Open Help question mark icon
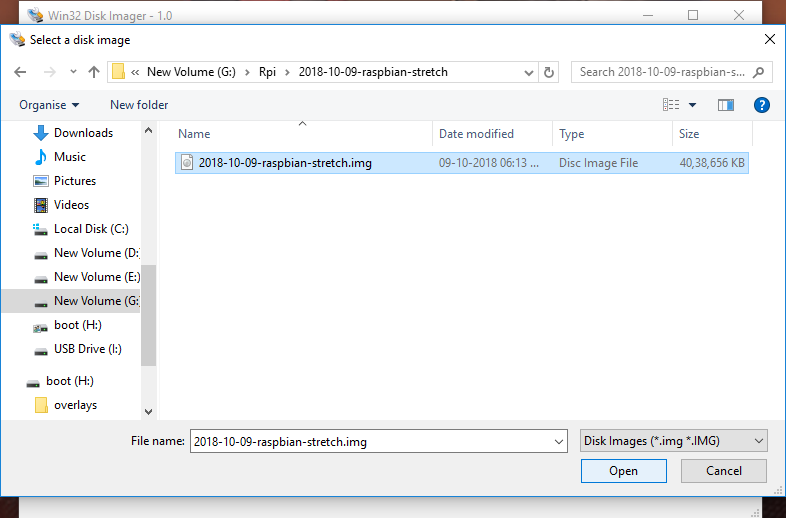Viewport: 786px width, 518px height. pos(761,105)
